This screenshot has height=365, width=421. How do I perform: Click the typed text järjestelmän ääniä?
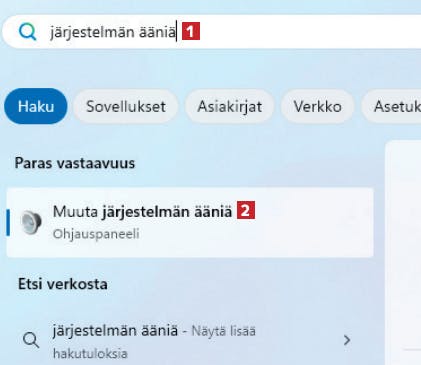click(113, 32)
